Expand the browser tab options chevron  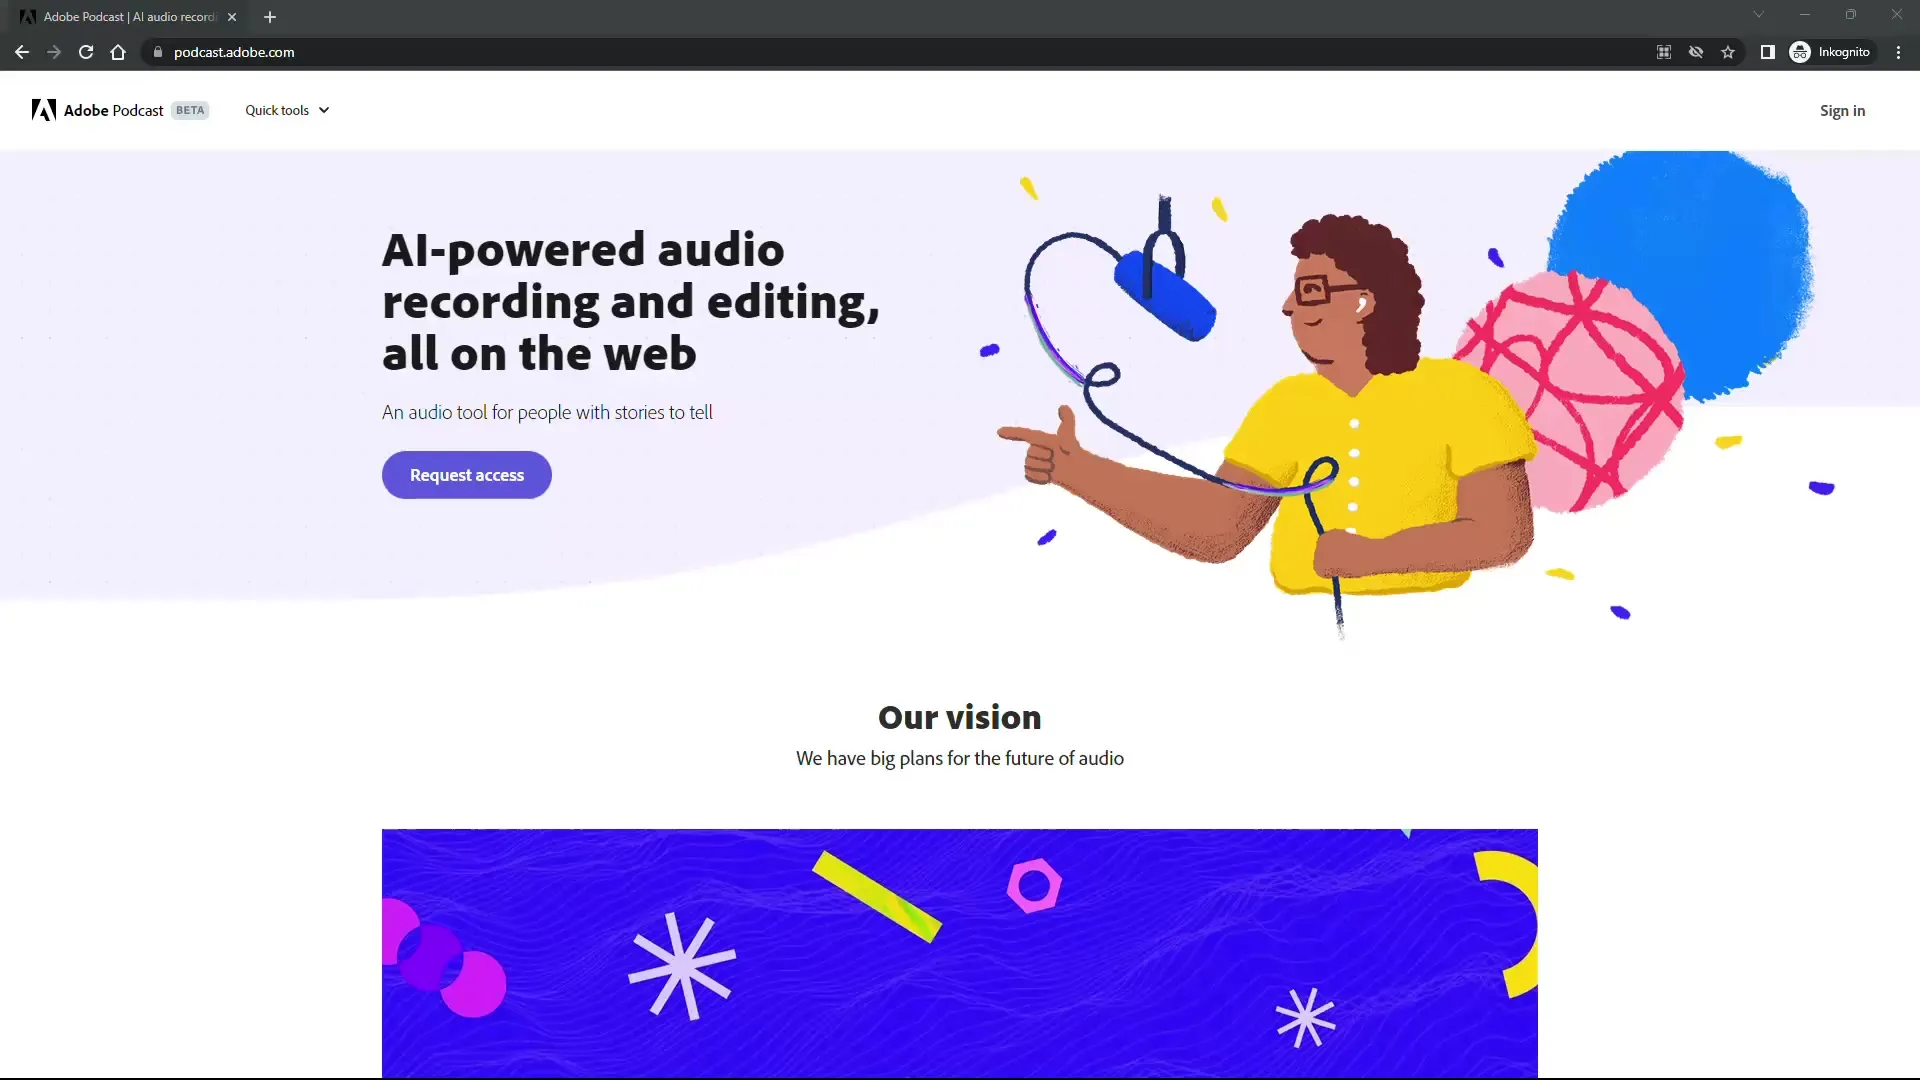pyautogui.click(x=1758, y=15)
